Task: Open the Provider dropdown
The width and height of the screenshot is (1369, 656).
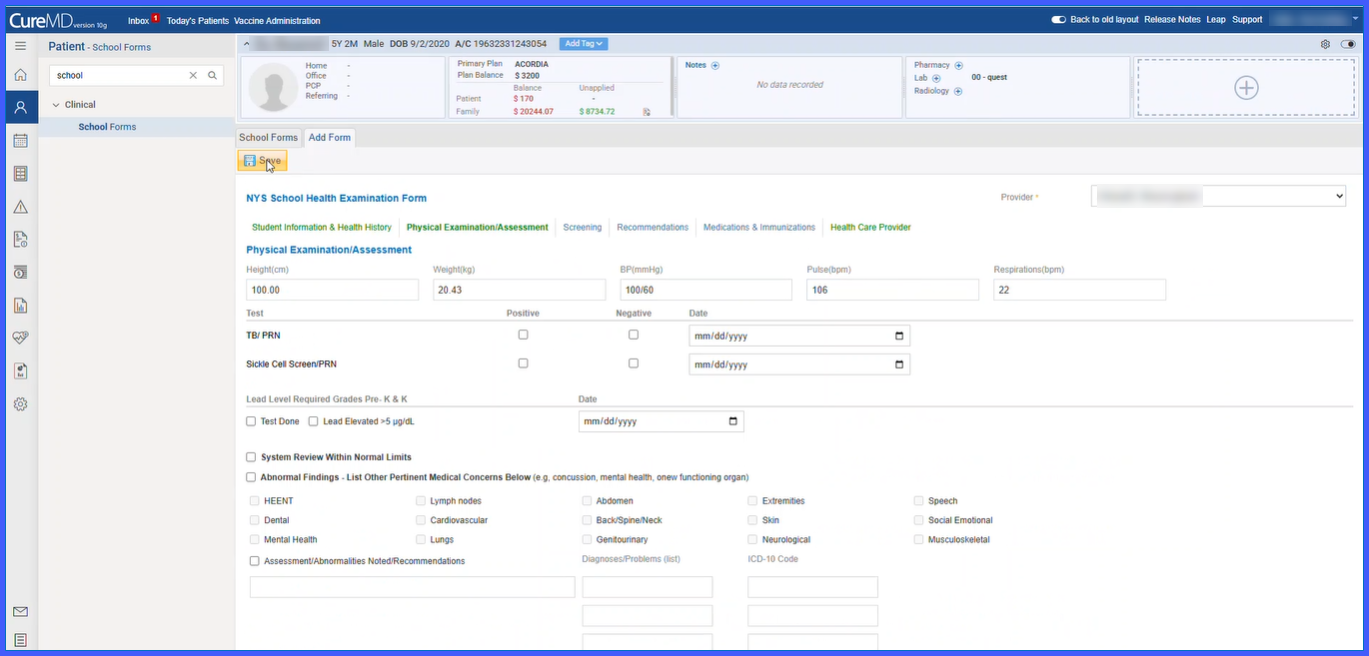Action: [1219, 197]
